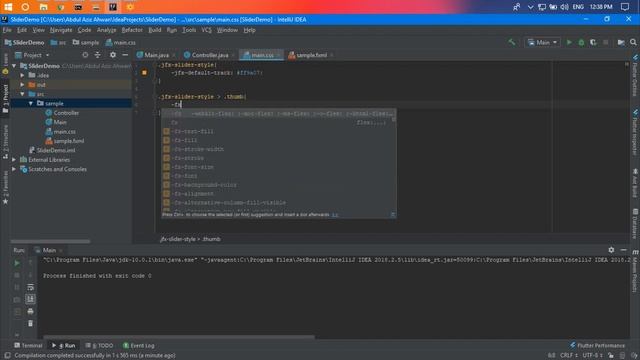
Task: Open the Project view selector dropdown
Action: pyautogui.click(x=32, y=55)
